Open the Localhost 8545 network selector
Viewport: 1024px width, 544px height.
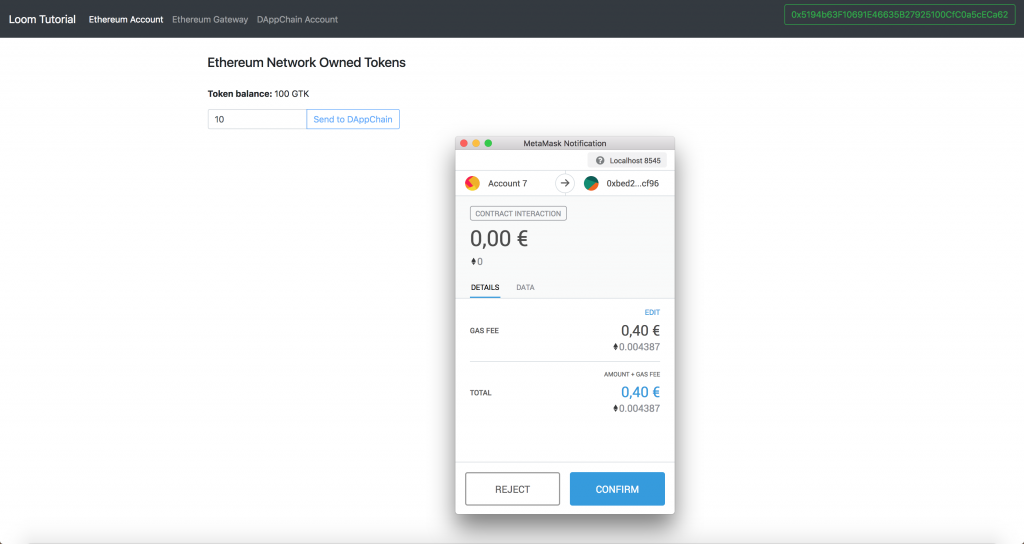[x=627, y=161]
